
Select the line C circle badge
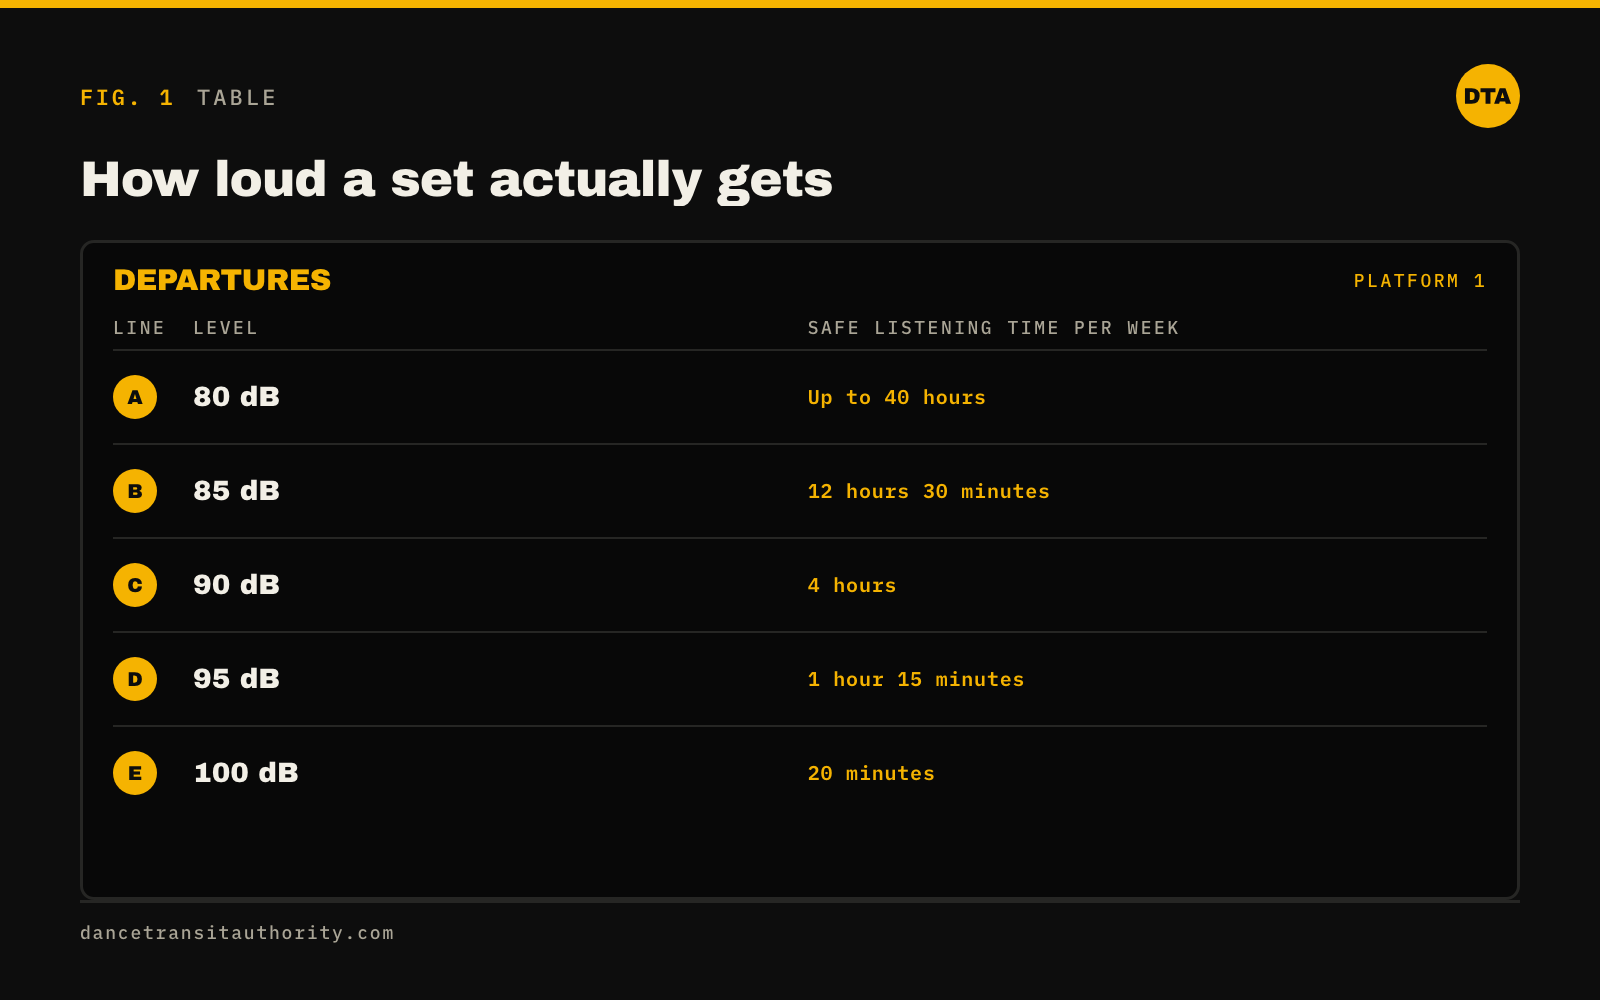click(135, 585)
